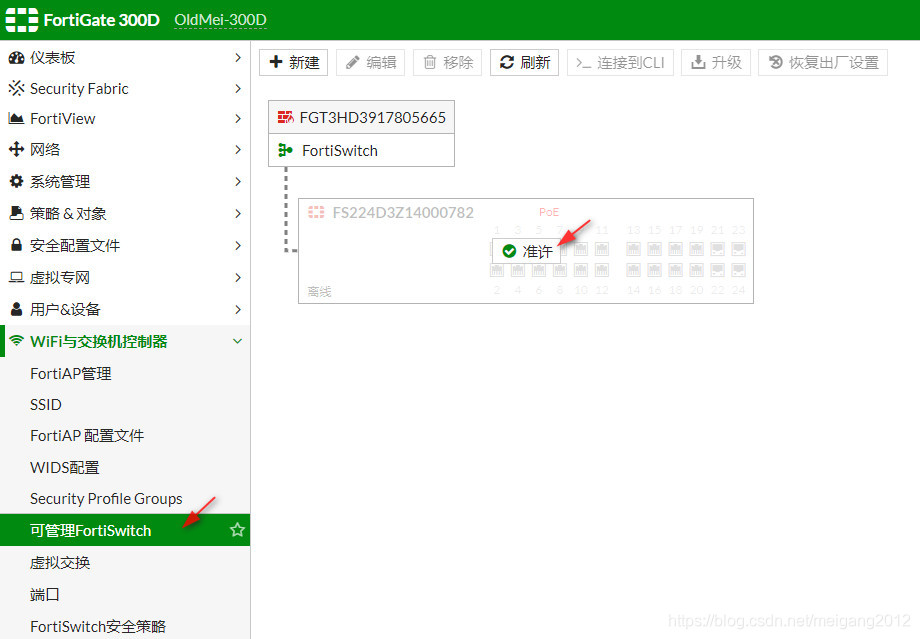Click switch port 23 icon
This screenshot has height=639, width=920.
[739, 249]
